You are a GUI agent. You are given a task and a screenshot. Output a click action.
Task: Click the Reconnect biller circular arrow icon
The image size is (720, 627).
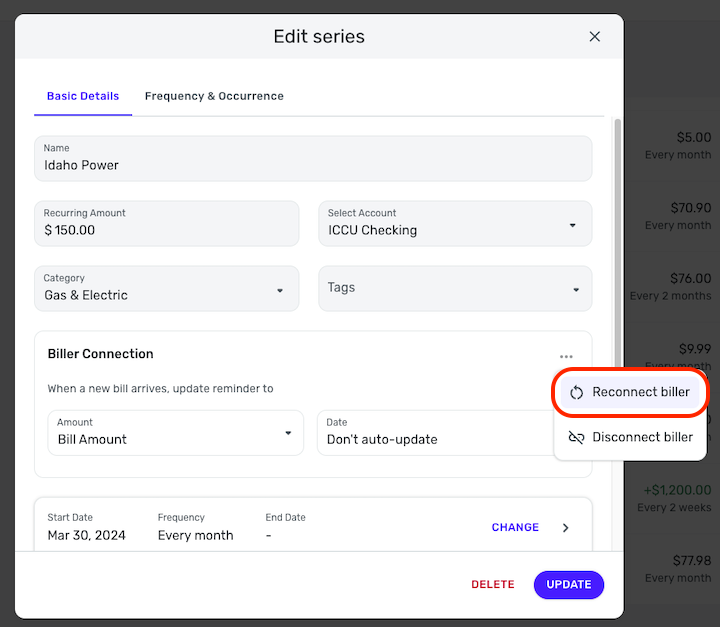click(x=576, y=393)
